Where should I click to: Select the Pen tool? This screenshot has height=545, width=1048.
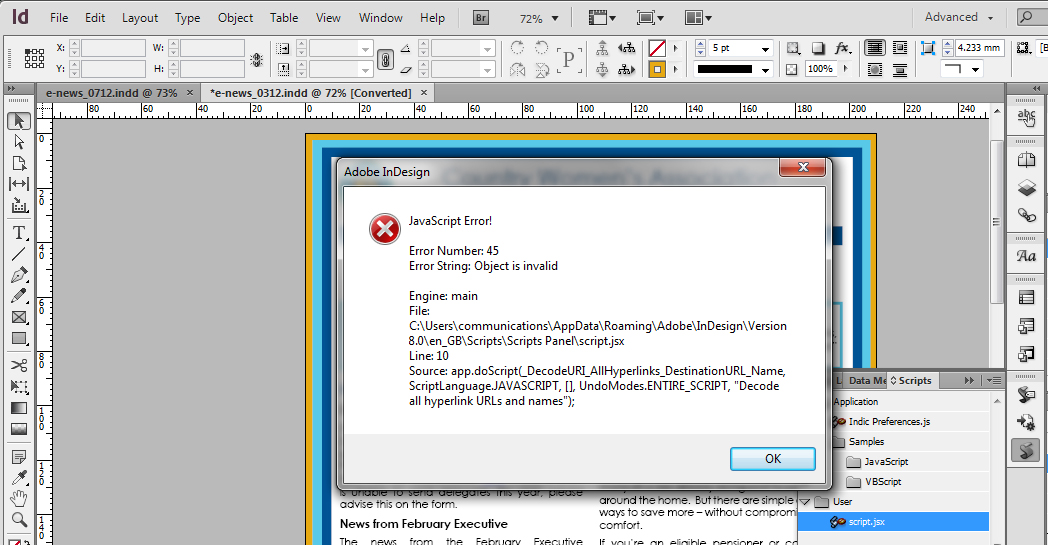(19, 275)
